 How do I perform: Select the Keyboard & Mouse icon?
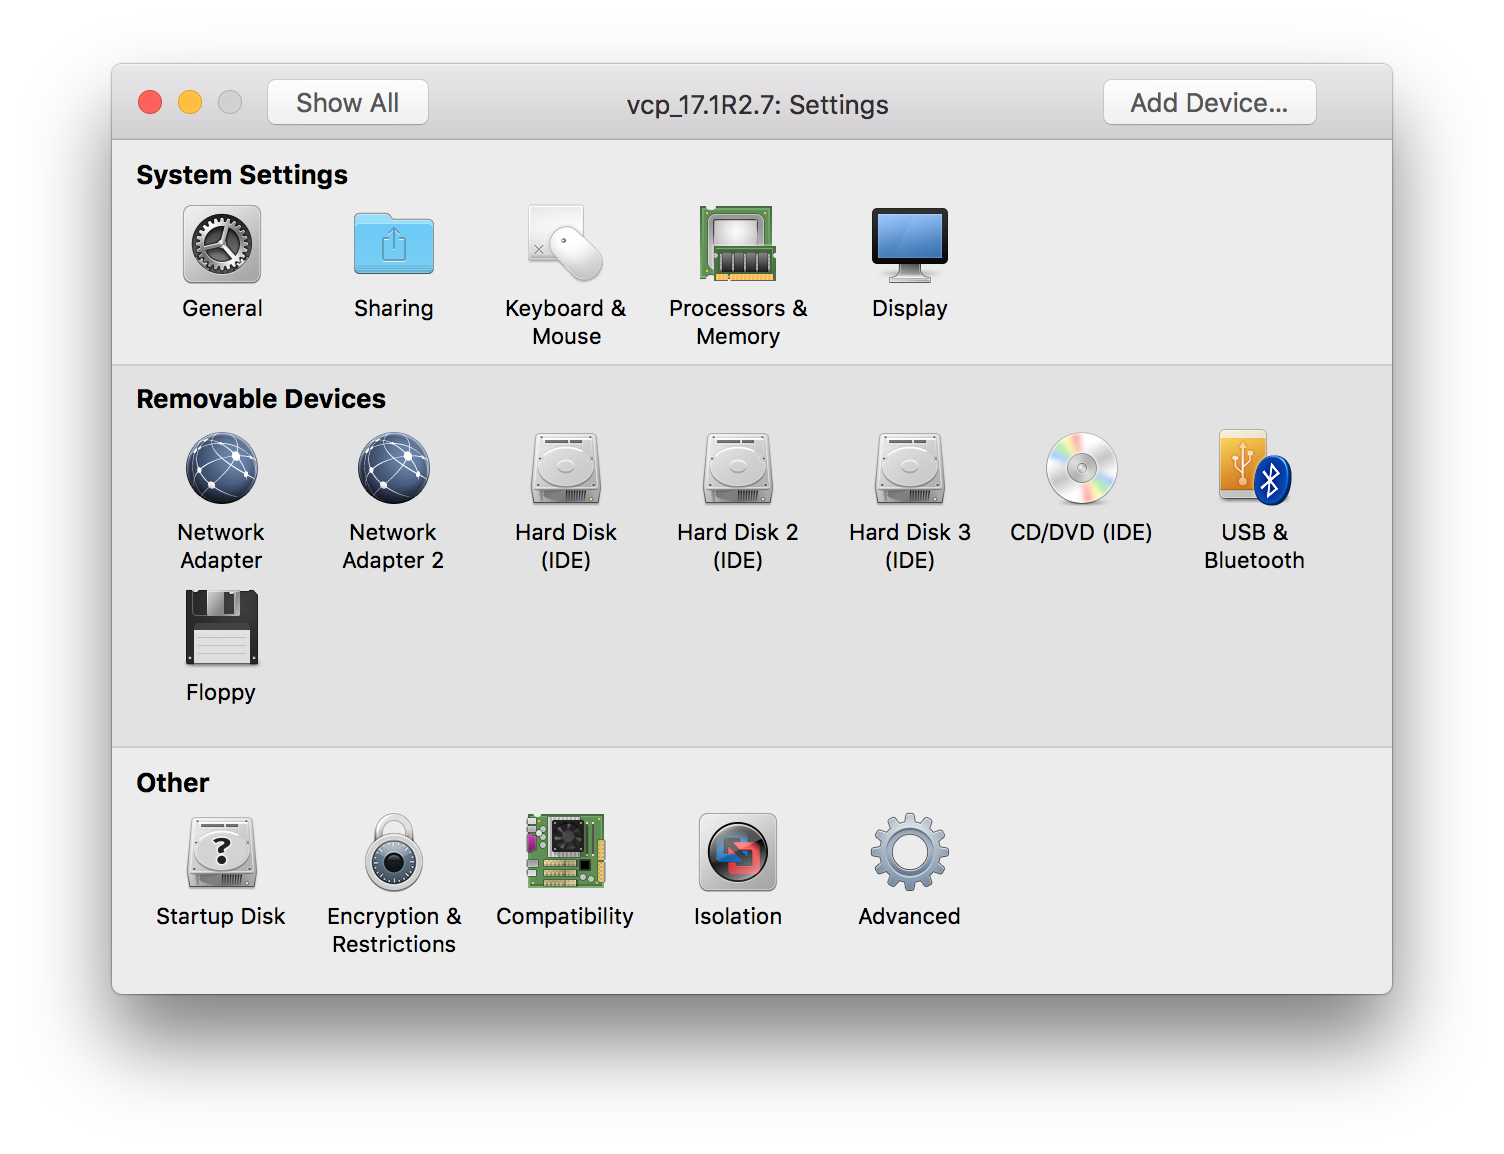(x=565, y=244)
